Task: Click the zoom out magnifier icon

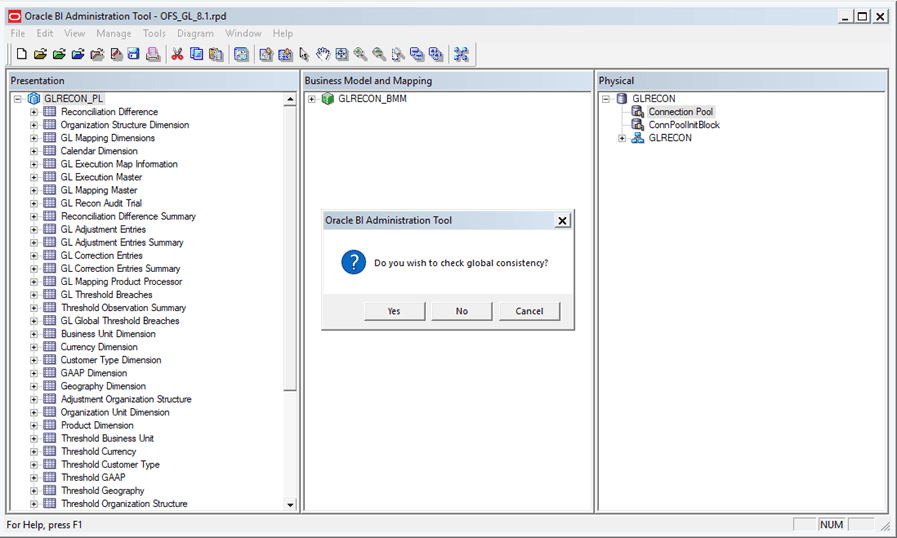Action: pos(379,54)
